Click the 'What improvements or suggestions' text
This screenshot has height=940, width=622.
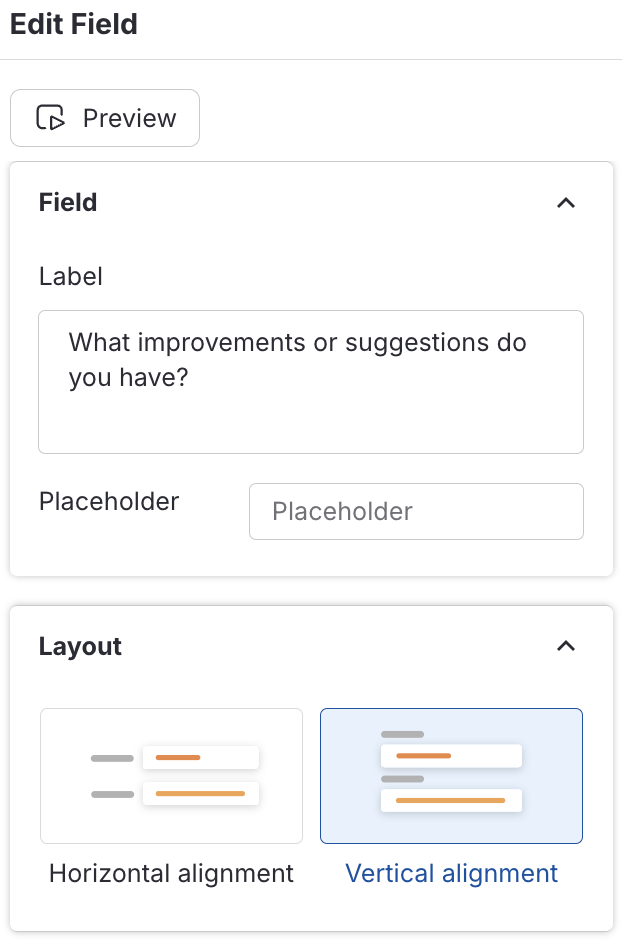click(297, 343)
